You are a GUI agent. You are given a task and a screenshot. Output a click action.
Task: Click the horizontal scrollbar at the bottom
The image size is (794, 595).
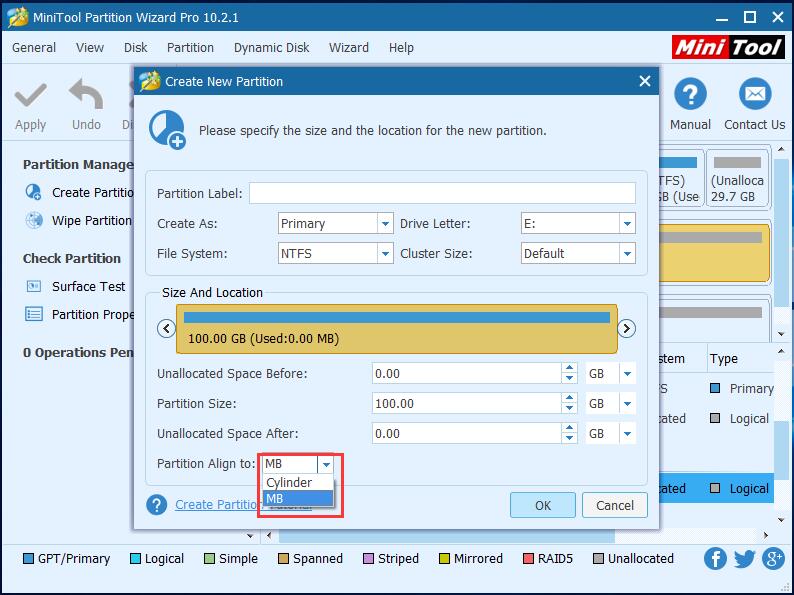(447, 535)
